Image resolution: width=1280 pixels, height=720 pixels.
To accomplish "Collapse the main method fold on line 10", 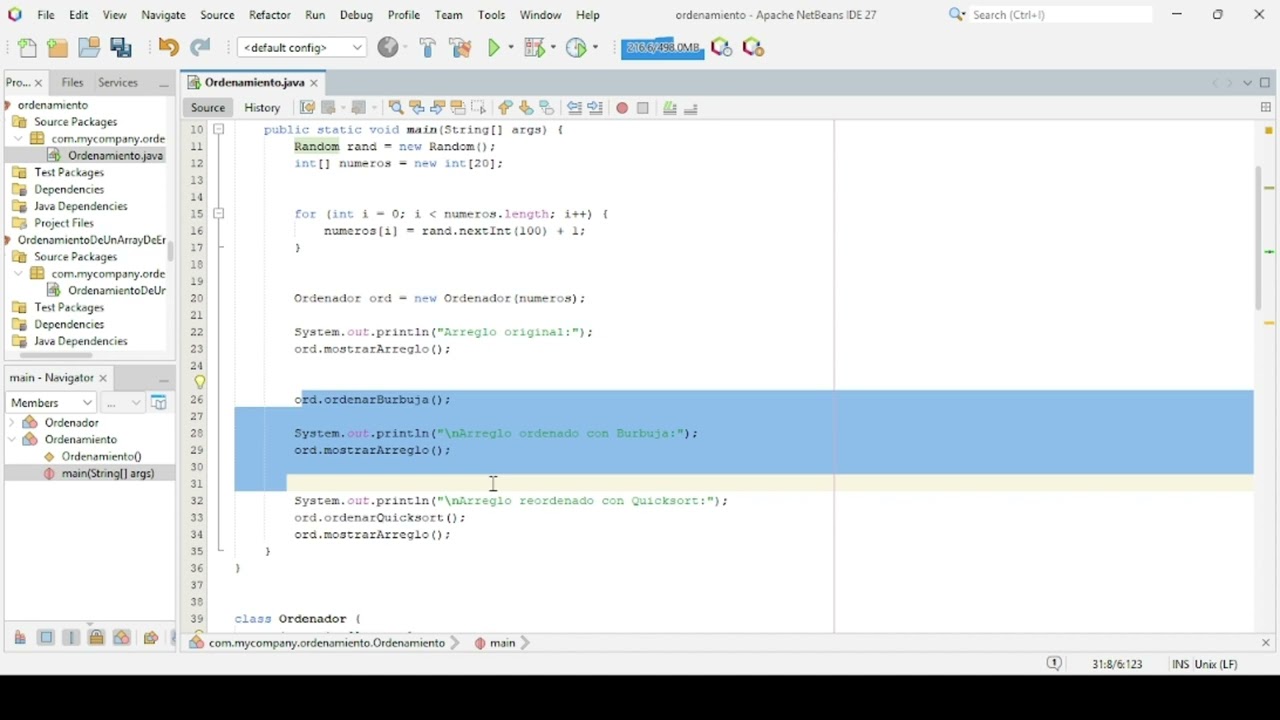I will coord(219,130).
